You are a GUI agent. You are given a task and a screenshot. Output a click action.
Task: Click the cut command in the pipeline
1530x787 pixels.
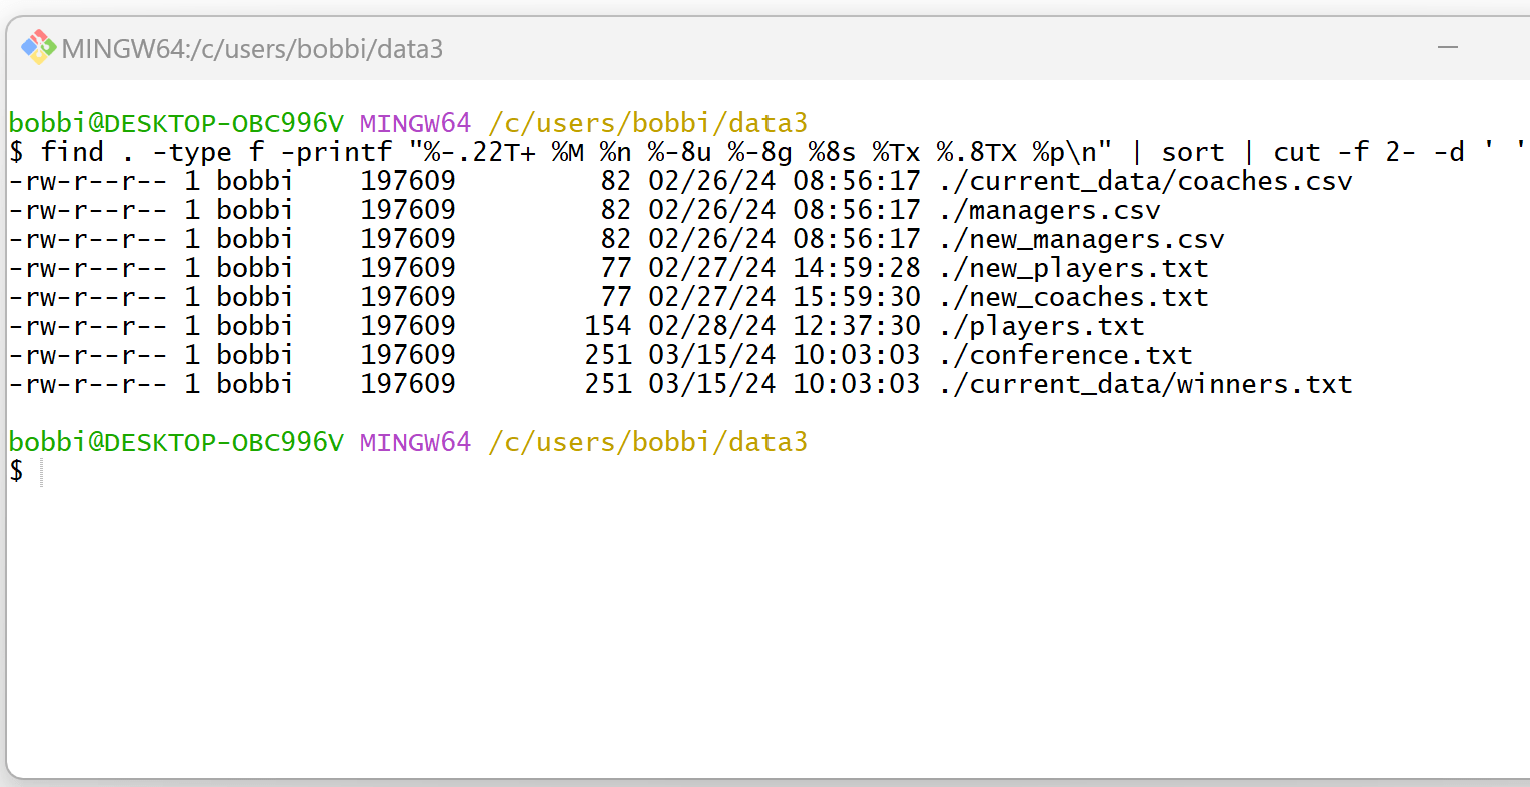[1296, 152]
